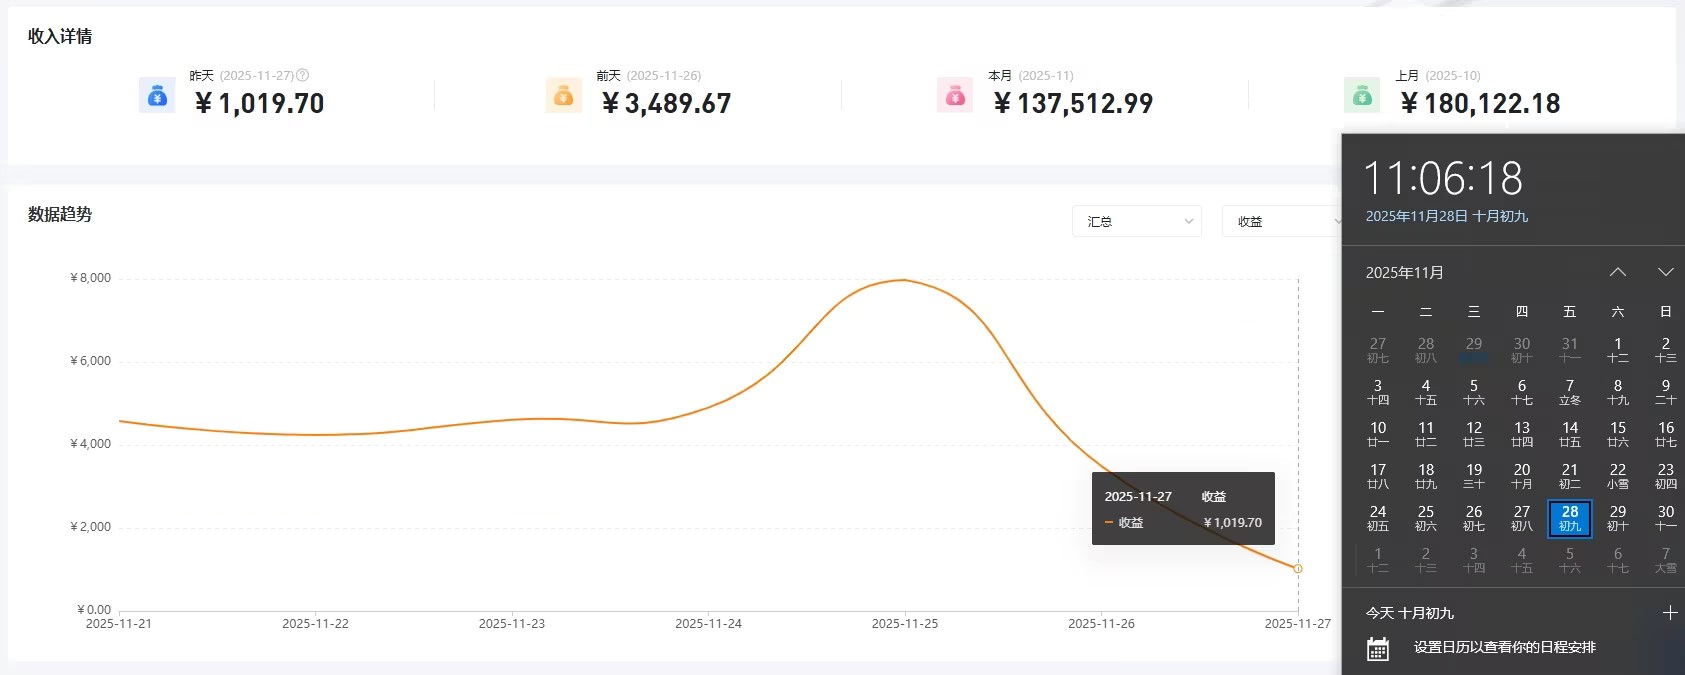The width and height of the screenshot is (1685, 675).
Task: Click the calendar icon beside 设置日历 prompt
Action: coord(1378,648)
